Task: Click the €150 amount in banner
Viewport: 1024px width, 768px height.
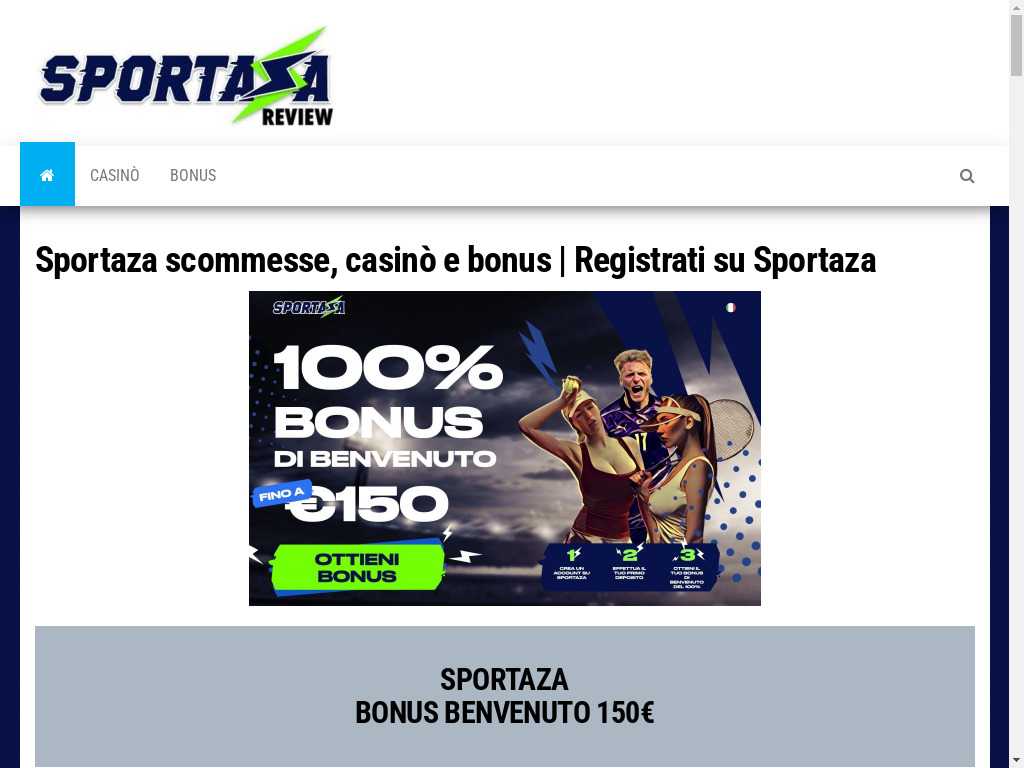Action: pyautogui.click(x=368, y=504)
